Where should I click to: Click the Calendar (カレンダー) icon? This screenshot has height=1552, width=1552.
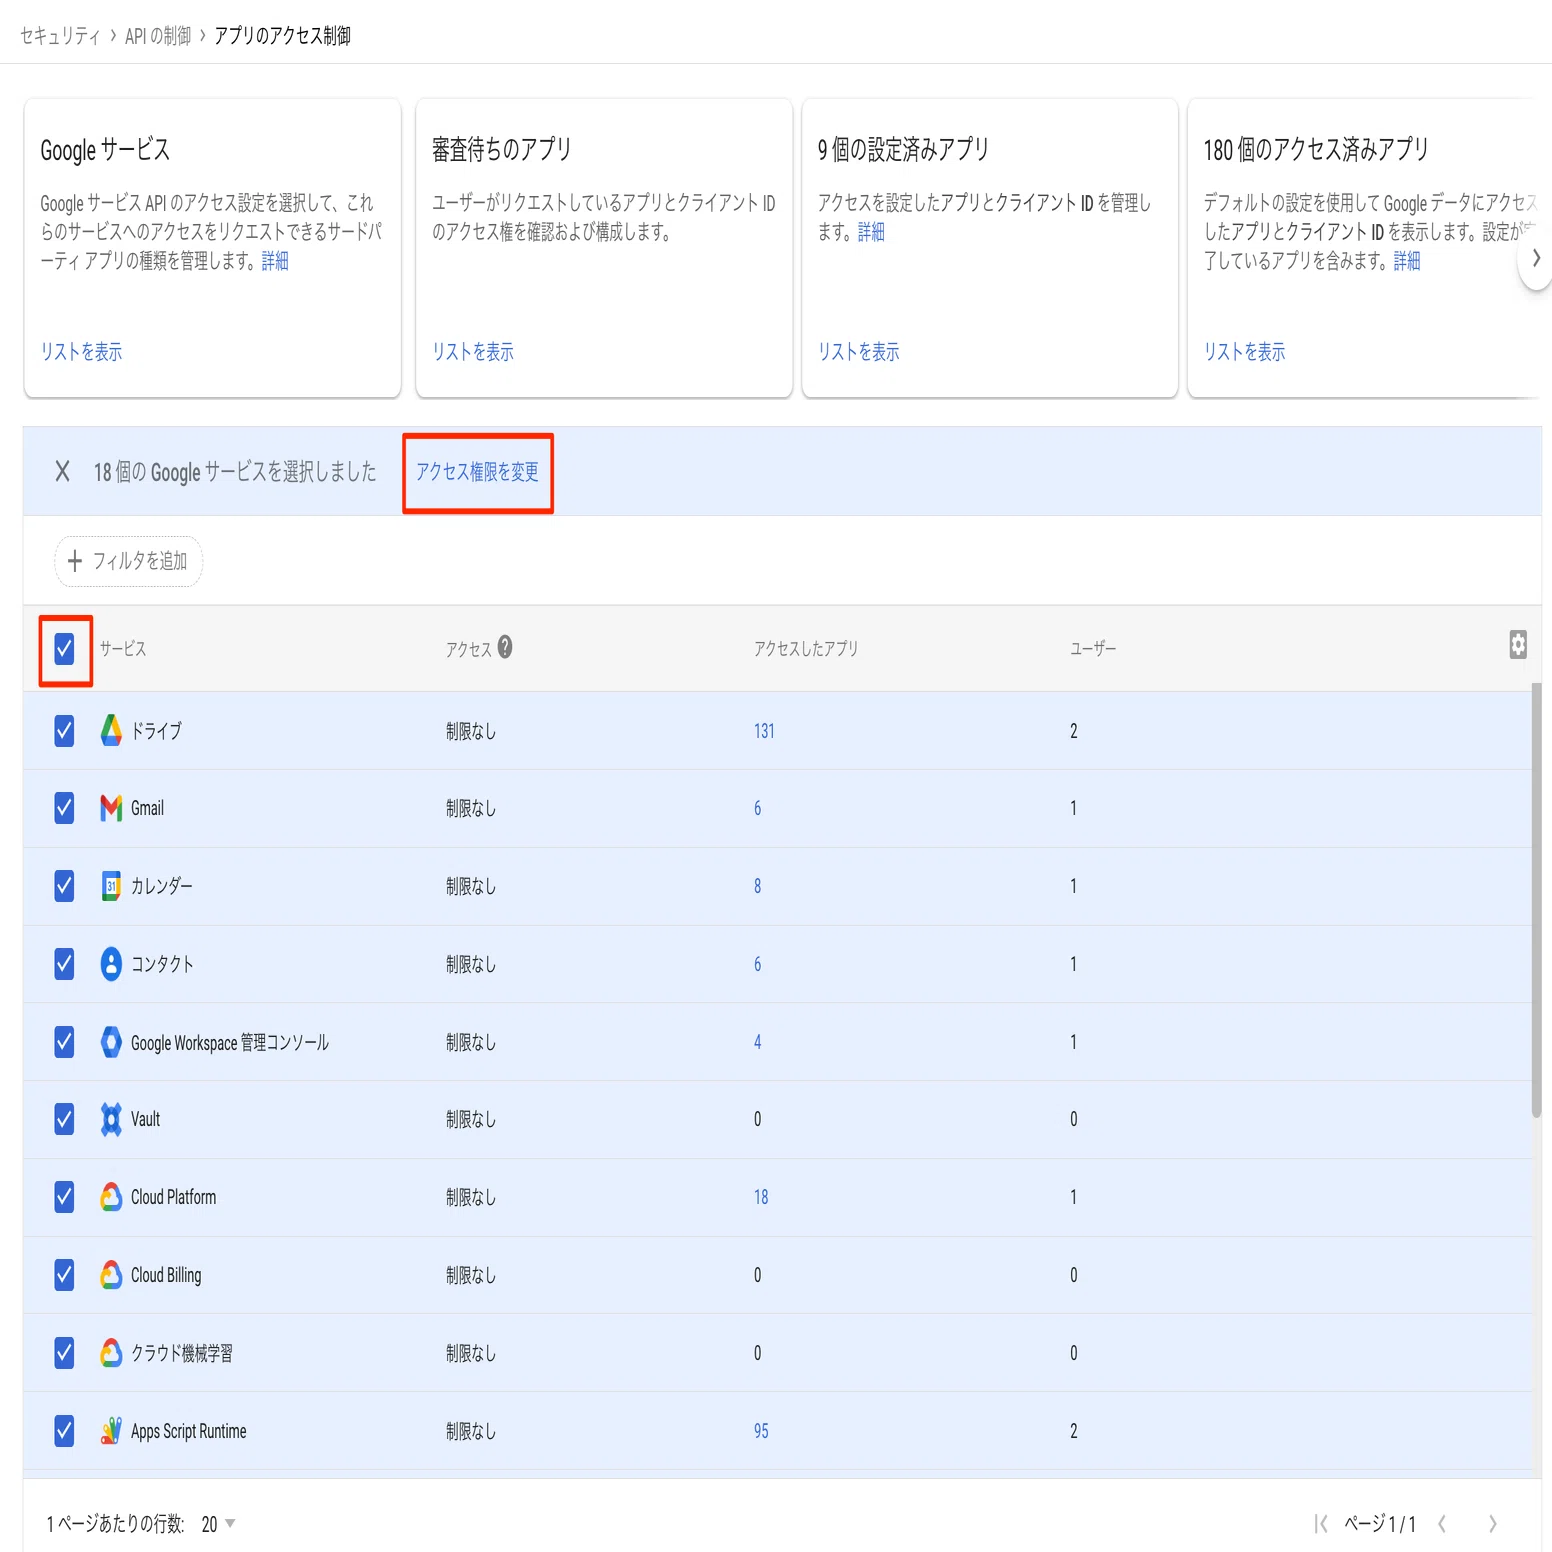(x=111, y=886)
